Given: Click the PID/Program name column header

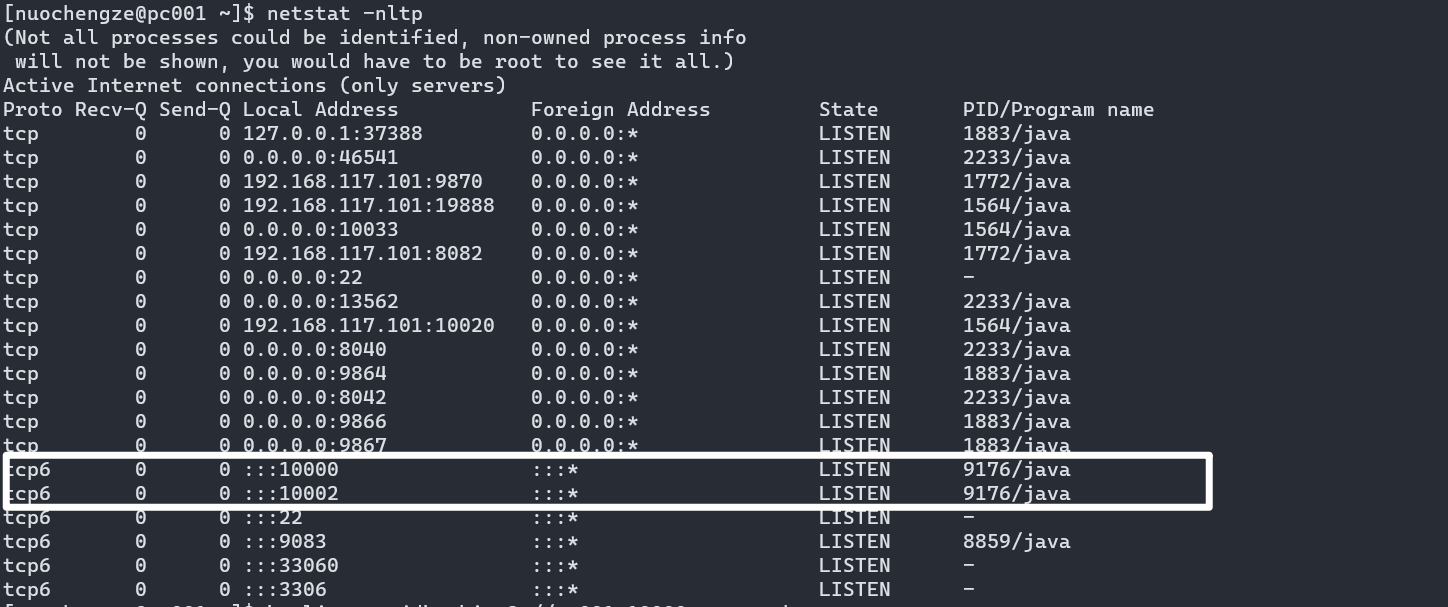Looking at the screenshot, I should (1058, 110).
